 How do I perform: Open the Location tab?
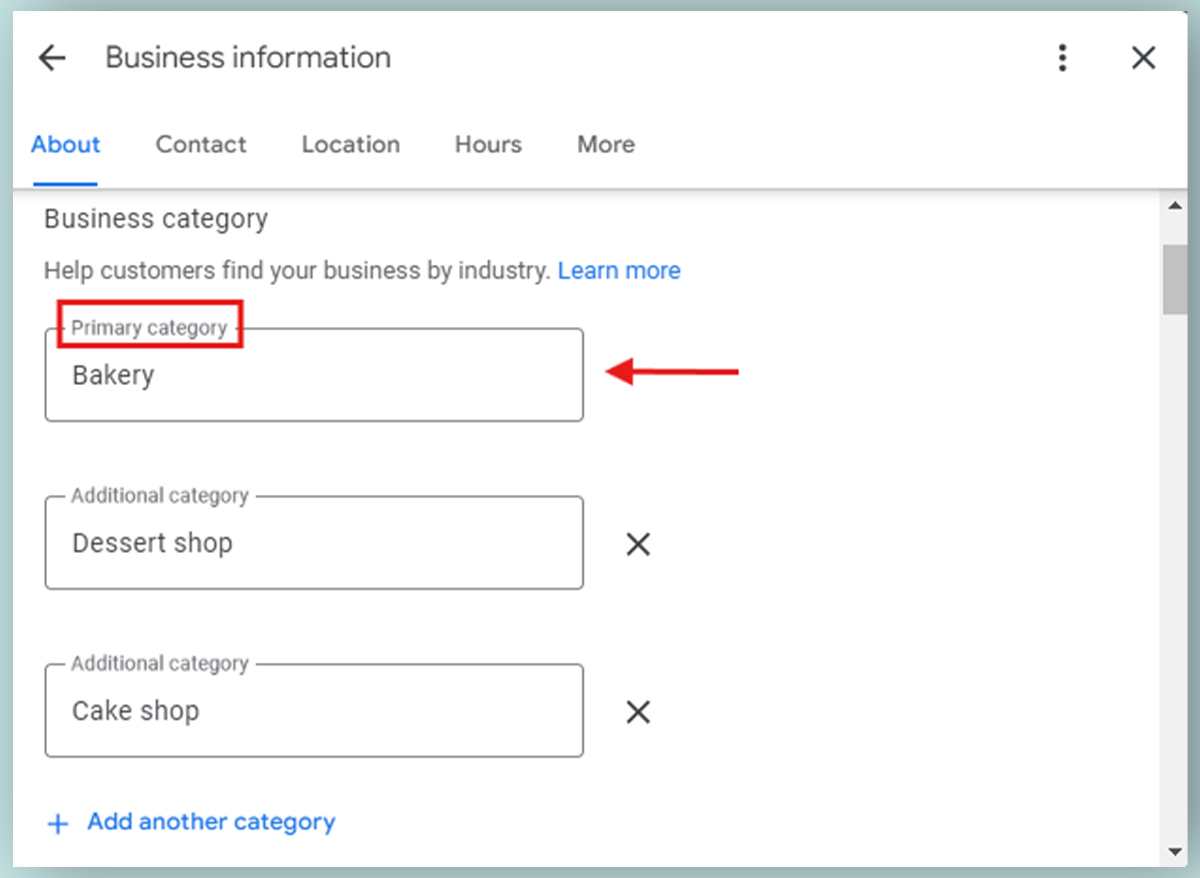point(350,144)
